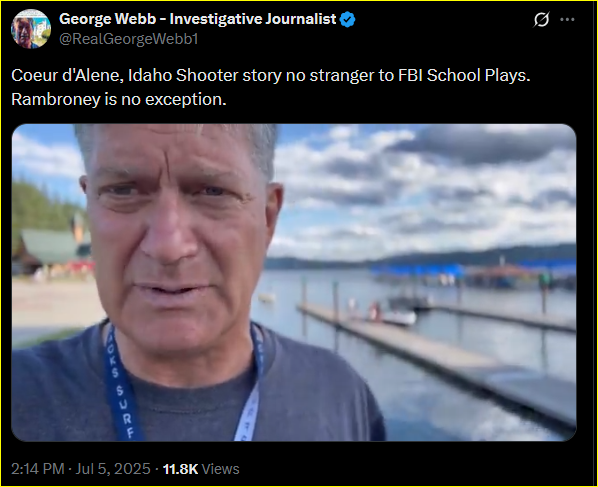
Task: Open the @RealGeorgeWebb1 handle link
Action: coord(129,39)
